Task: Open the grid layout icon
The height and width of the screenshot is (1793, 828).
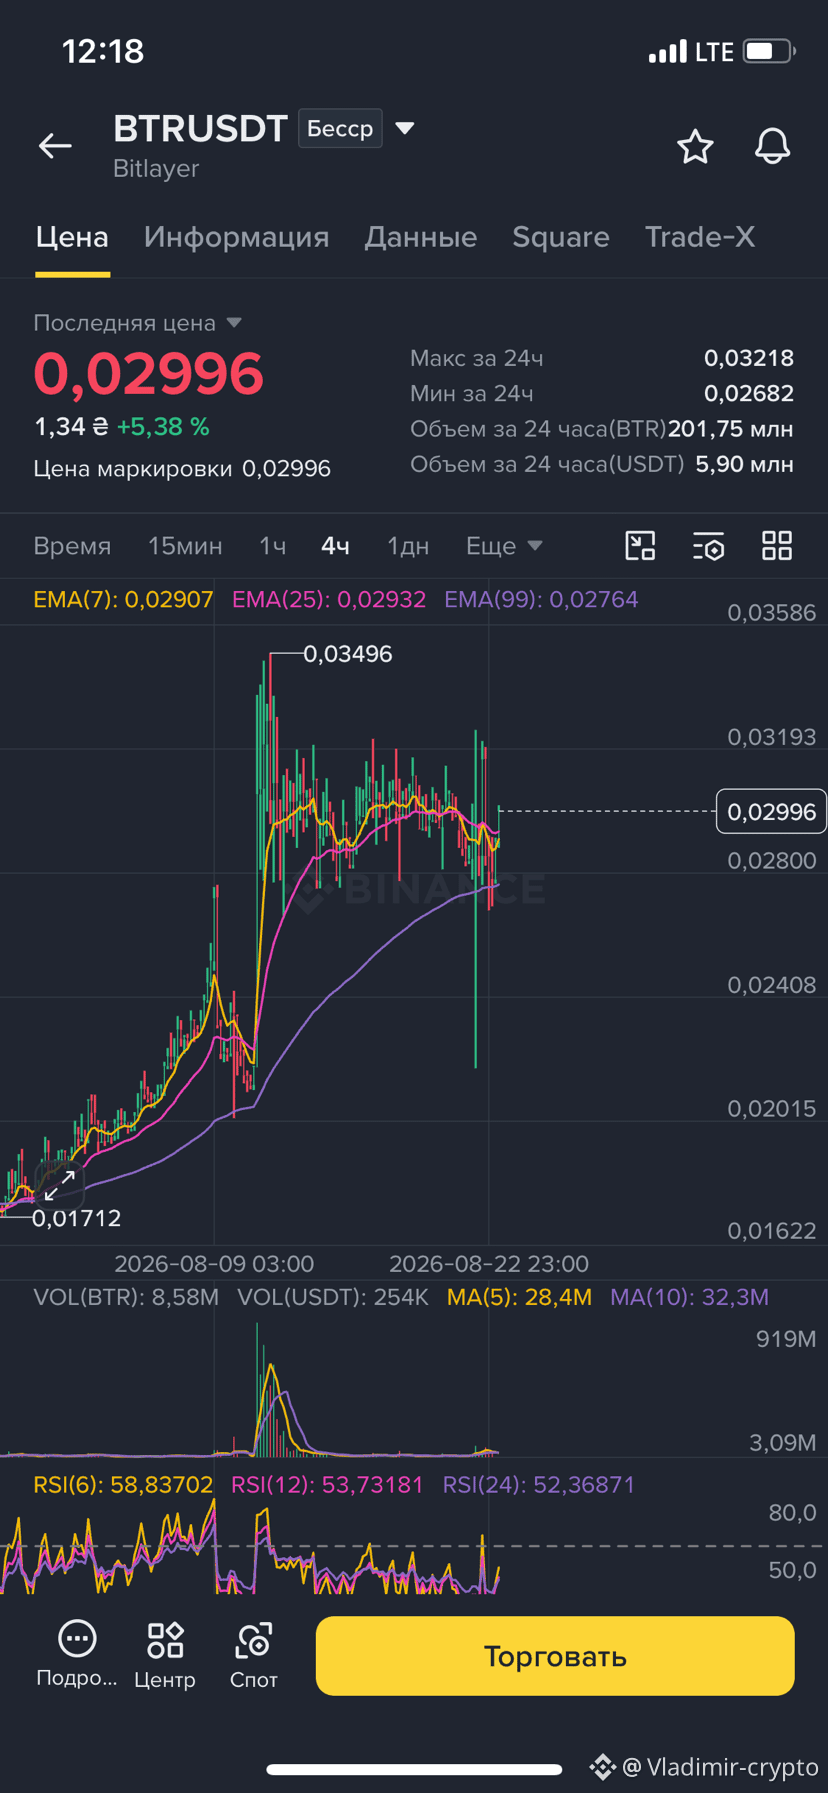Action: click(777, 545)
